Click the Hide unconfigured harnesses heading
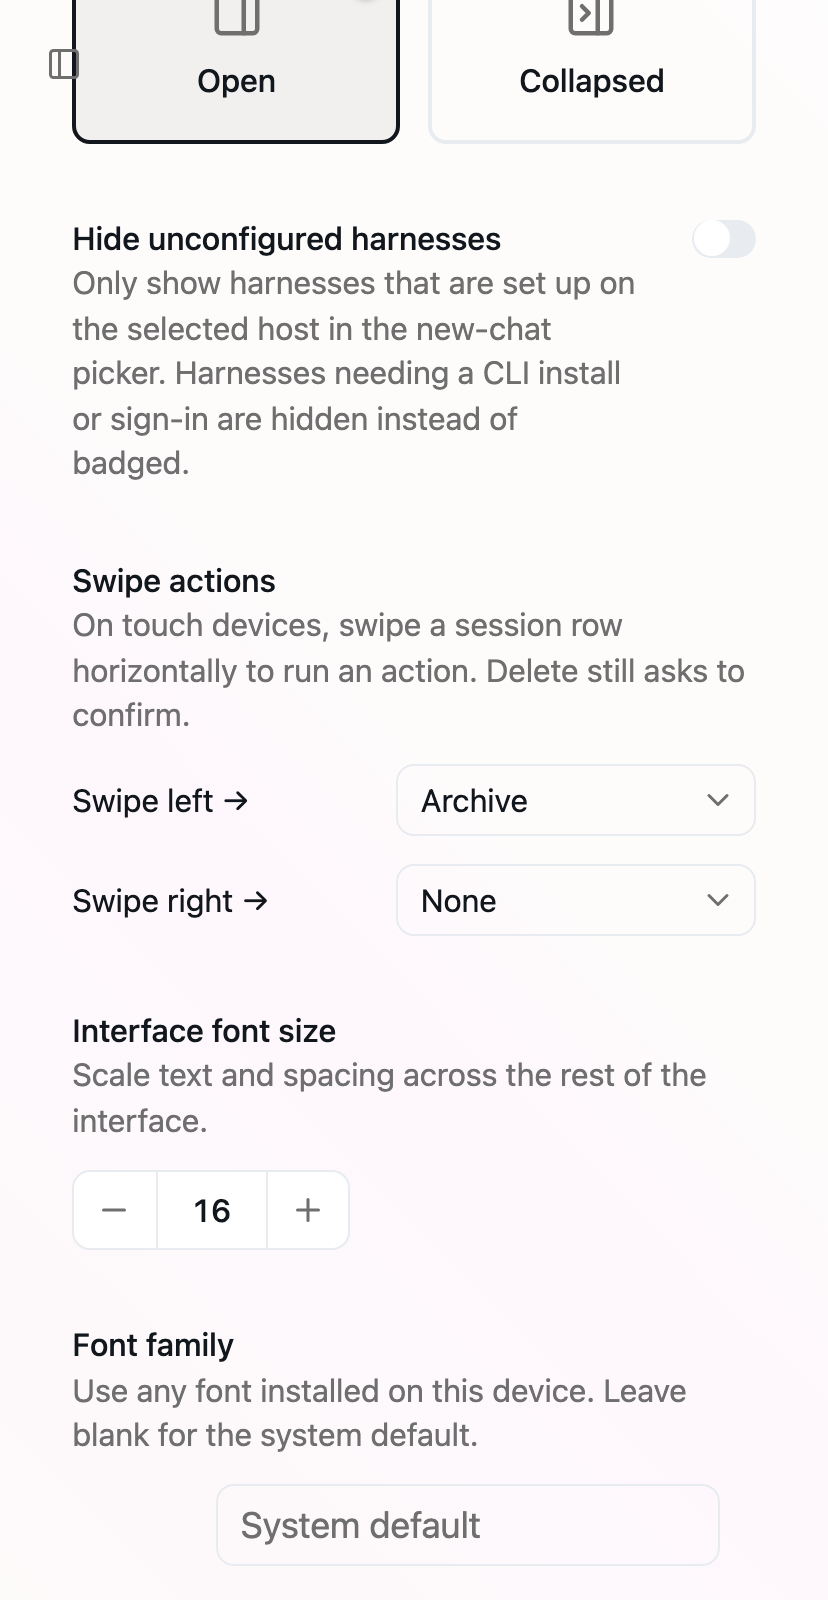This screenshot has width=828, height=1600. pyautogui.click(x=287, y=239)
